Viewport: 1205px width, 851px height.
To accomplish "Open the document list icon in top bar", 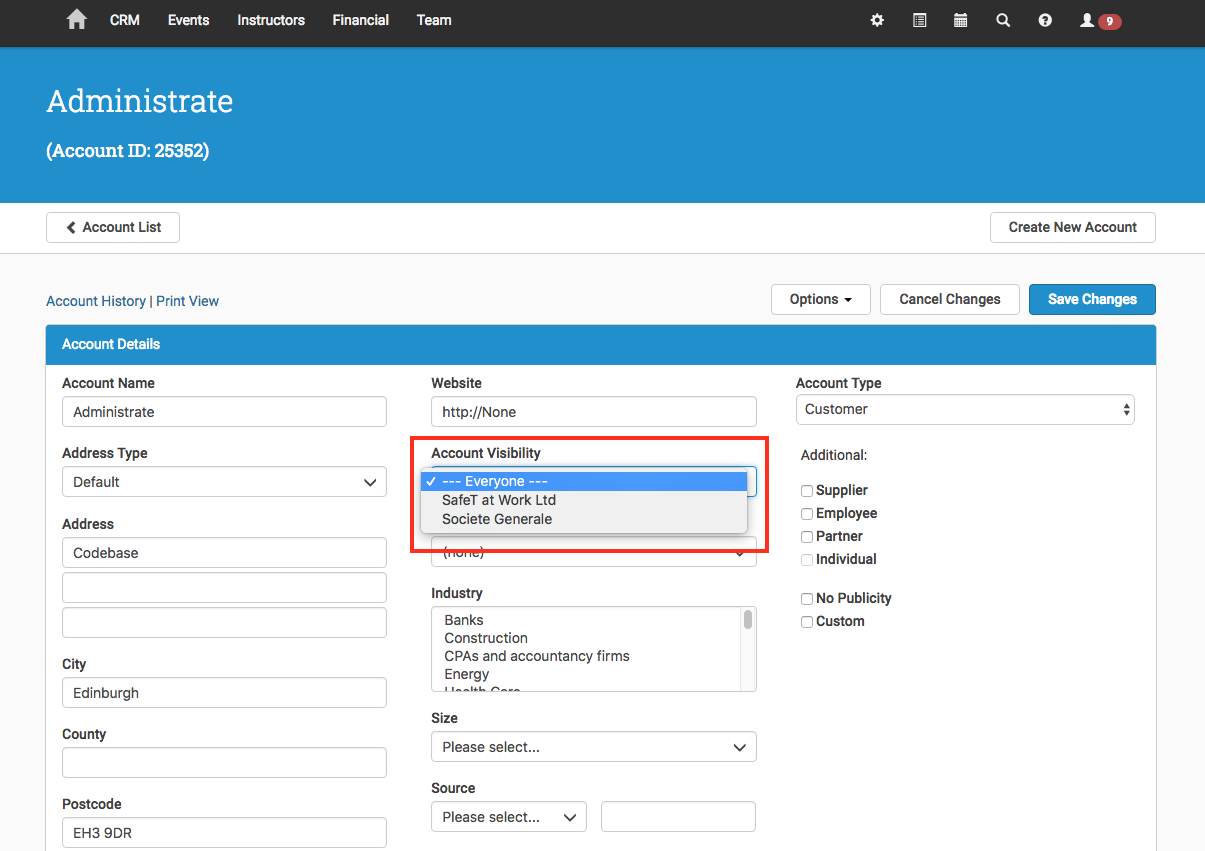I will (x=919, y=20).
